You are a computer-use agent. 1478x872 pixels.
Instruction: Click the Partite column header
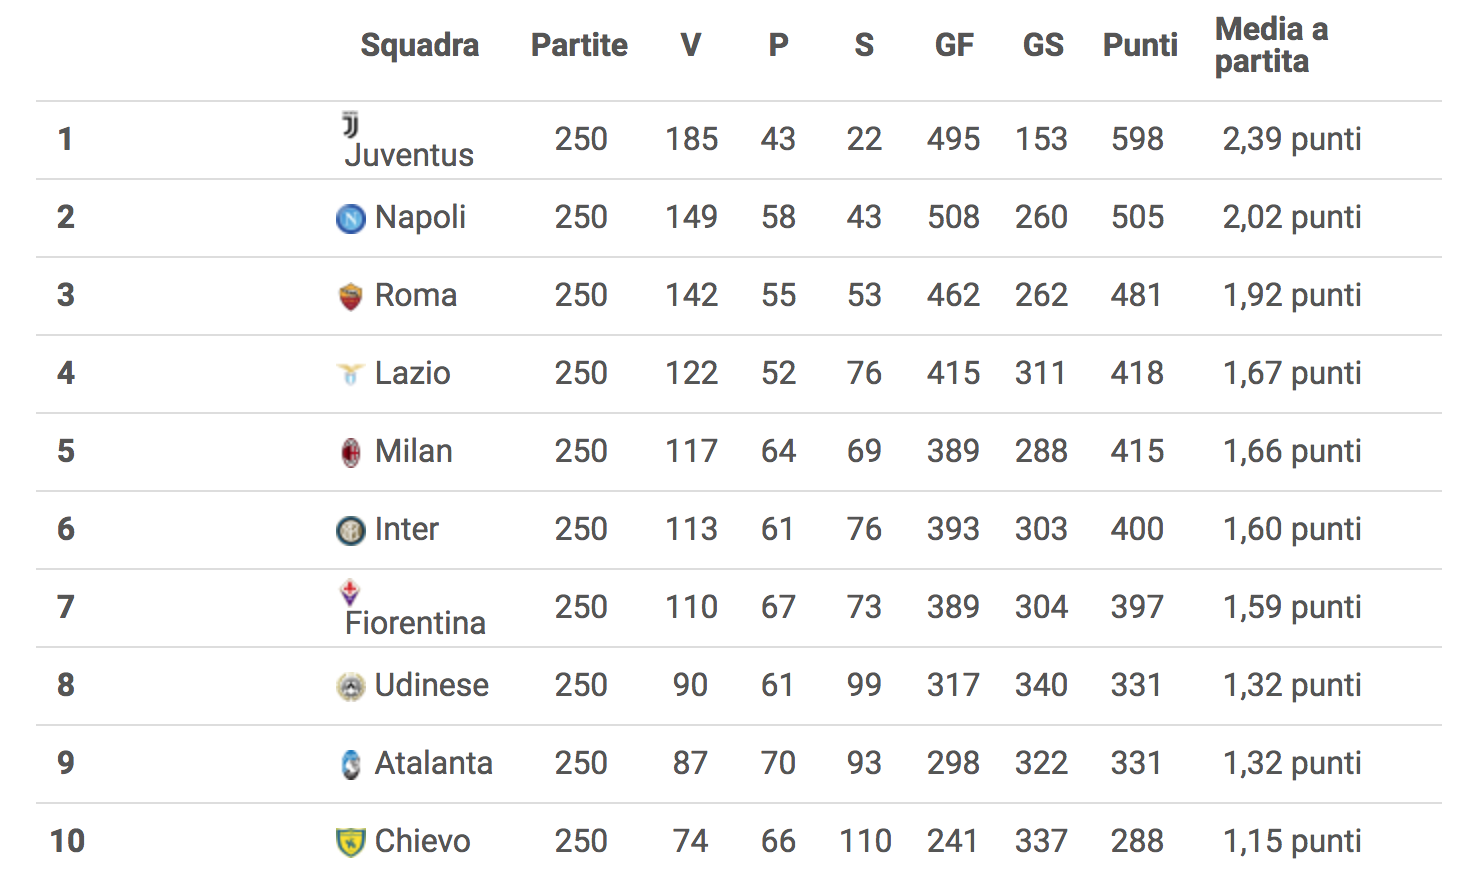[x=579, y=45]
